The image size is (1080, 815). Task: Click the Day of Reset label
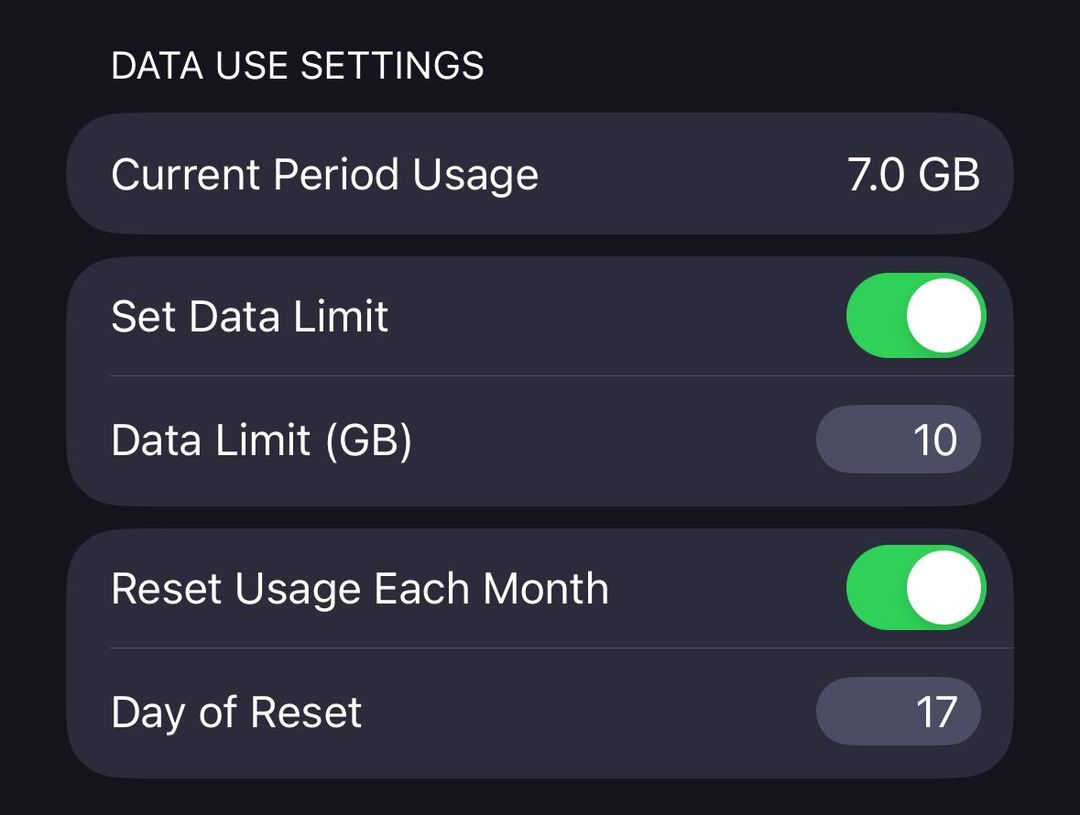tap(236, 711)
